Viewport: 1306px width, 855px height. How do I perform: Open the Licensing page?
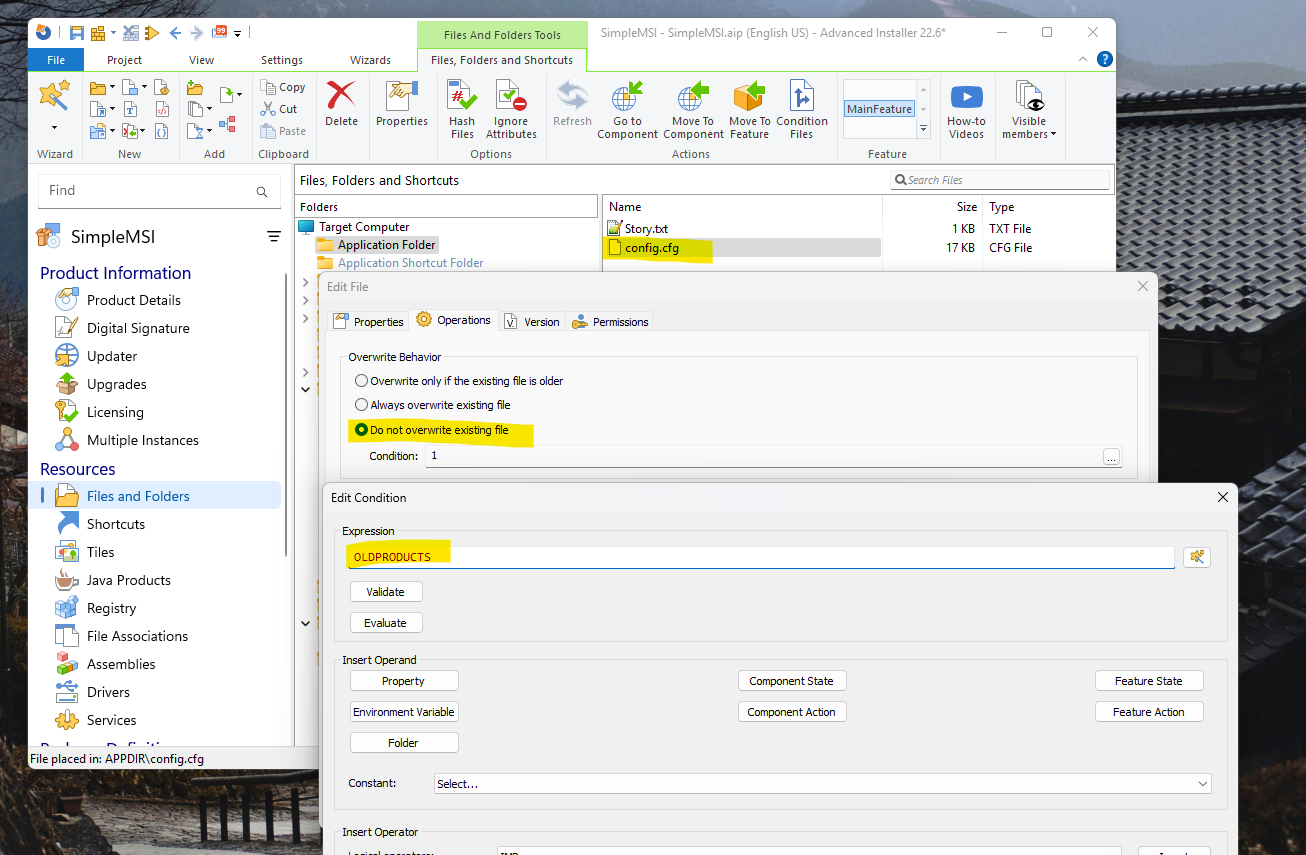click(x=115, y=412)
